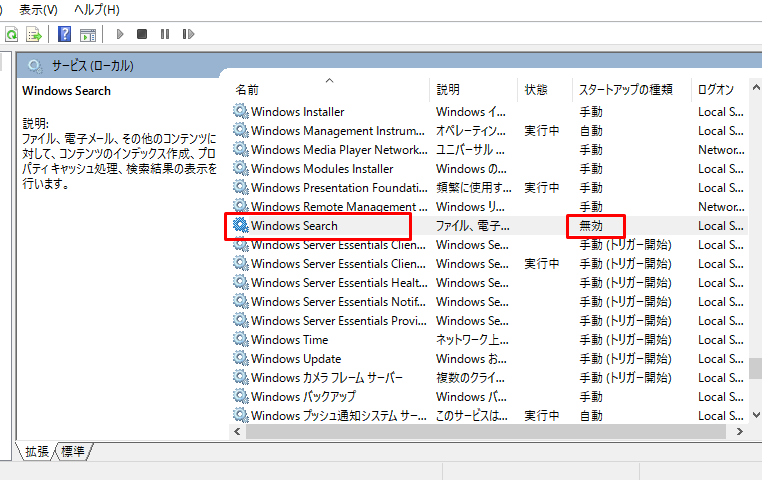Screen dimensions: 768x486
Task: Click the gear icon for Windows バックアップ
Action: [240, 396]
